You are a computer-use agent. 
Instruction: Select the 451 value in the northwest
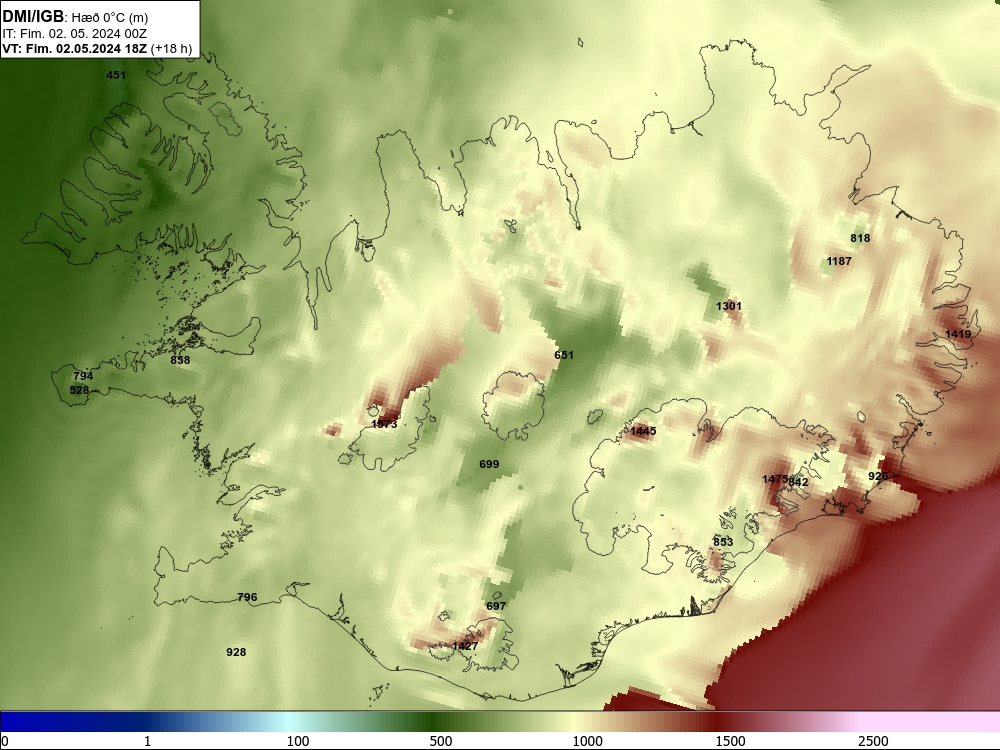[115, 75]
